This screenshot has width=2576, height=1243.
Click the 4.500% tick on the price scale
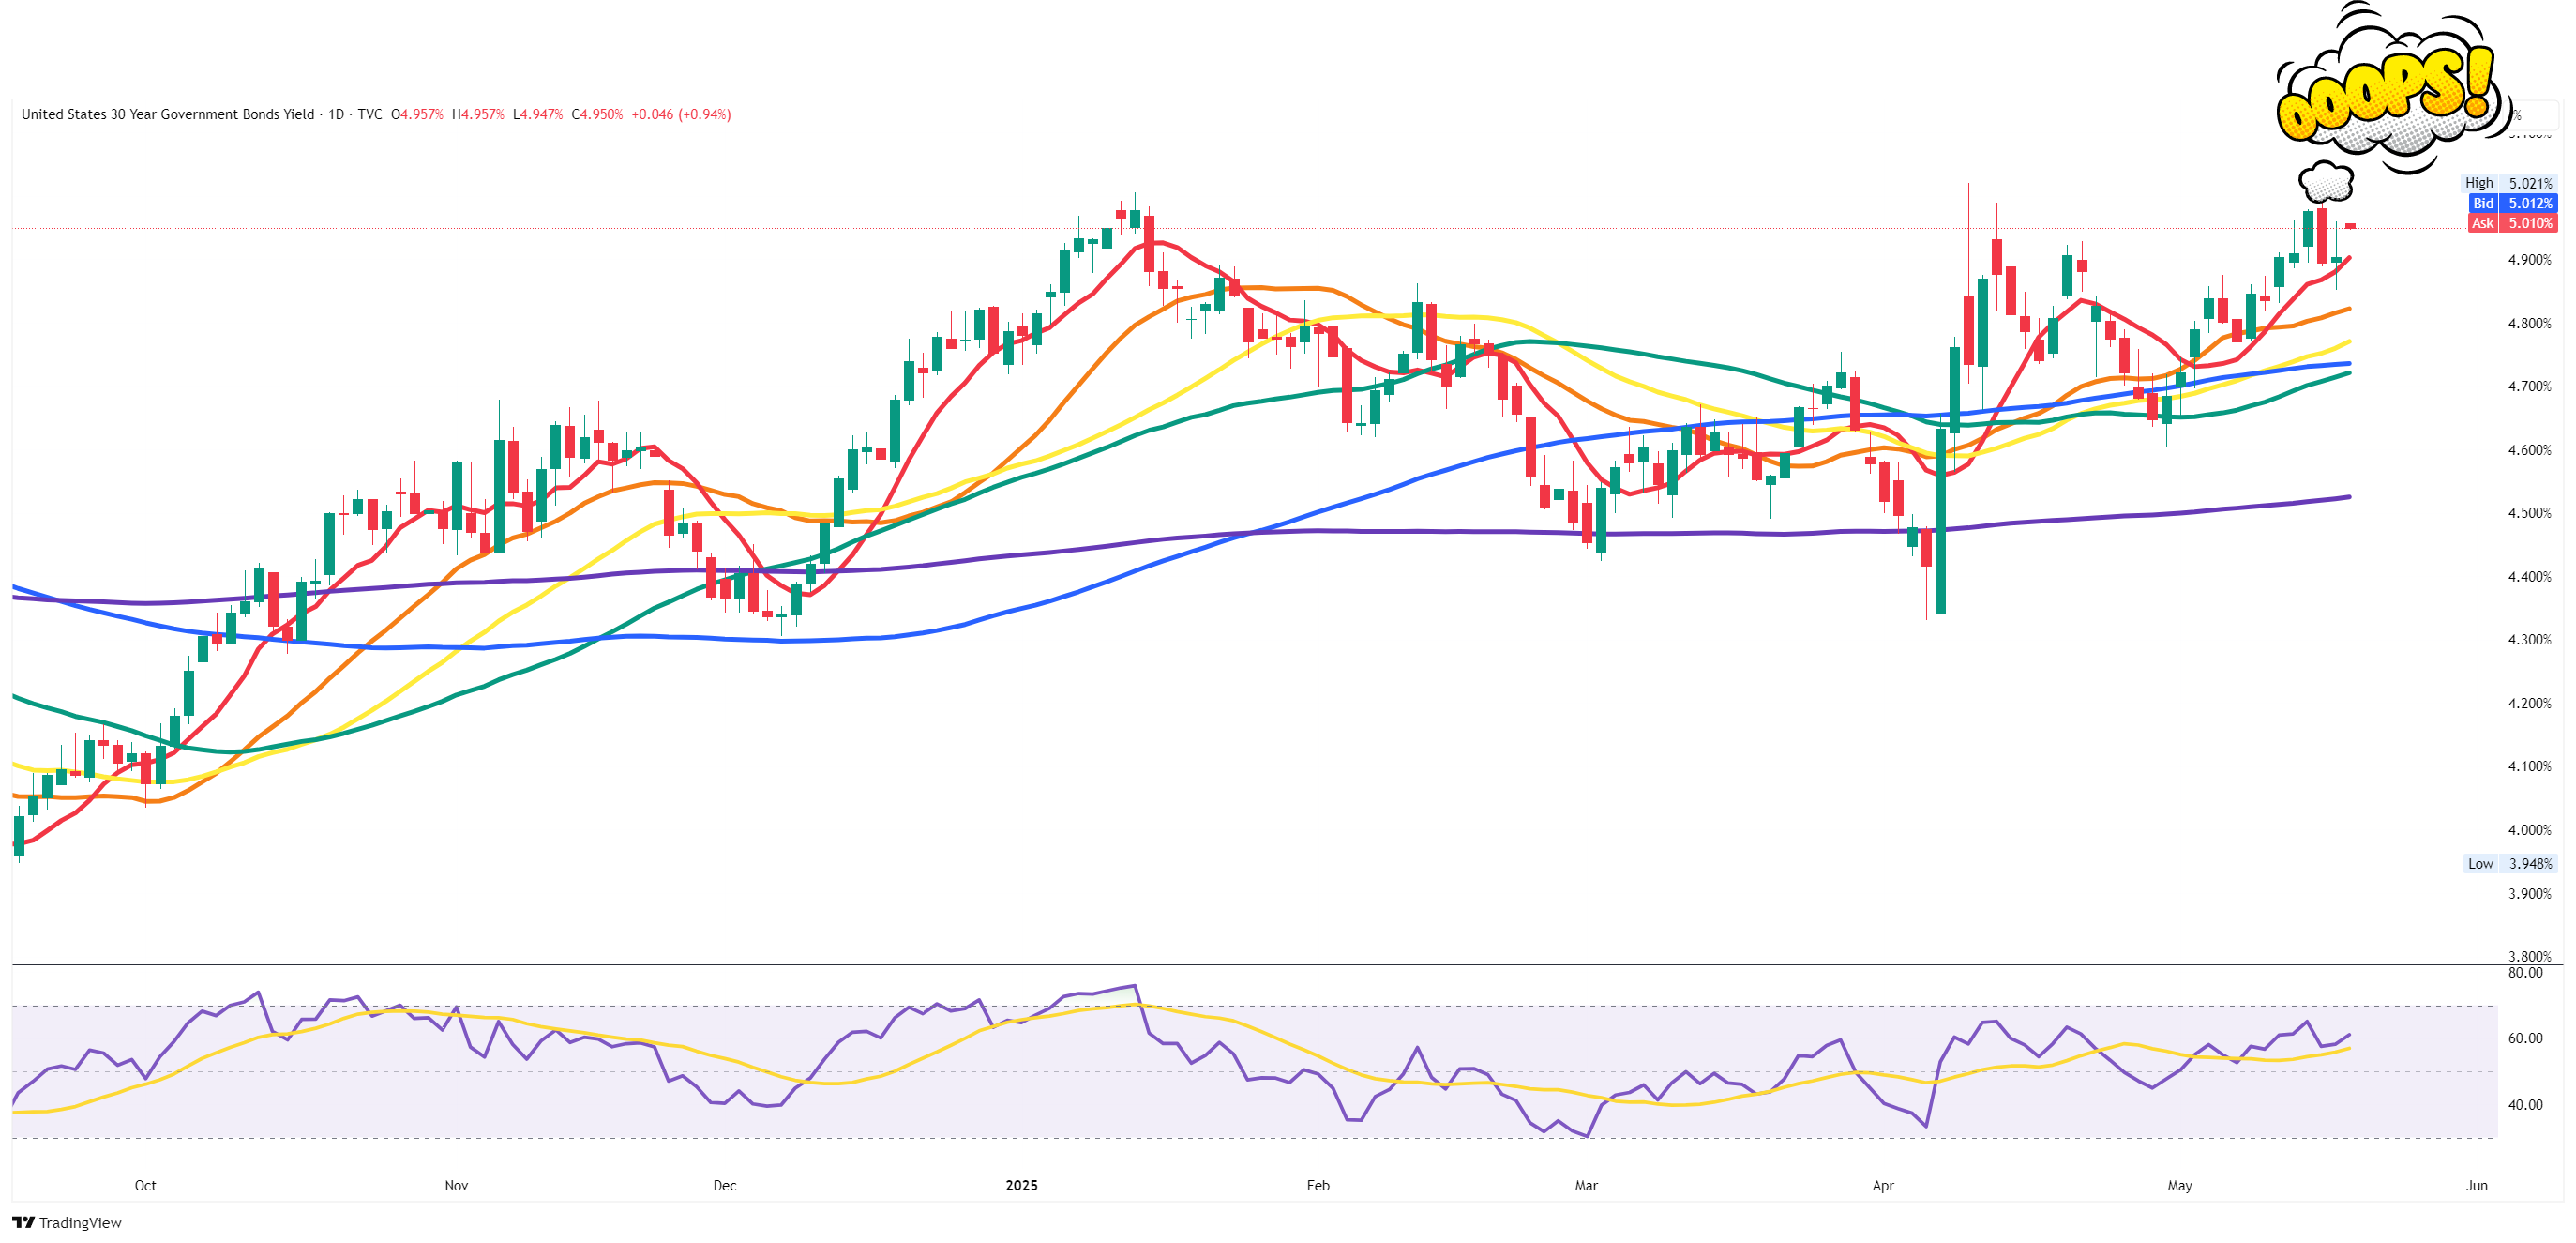point(2529,513)
